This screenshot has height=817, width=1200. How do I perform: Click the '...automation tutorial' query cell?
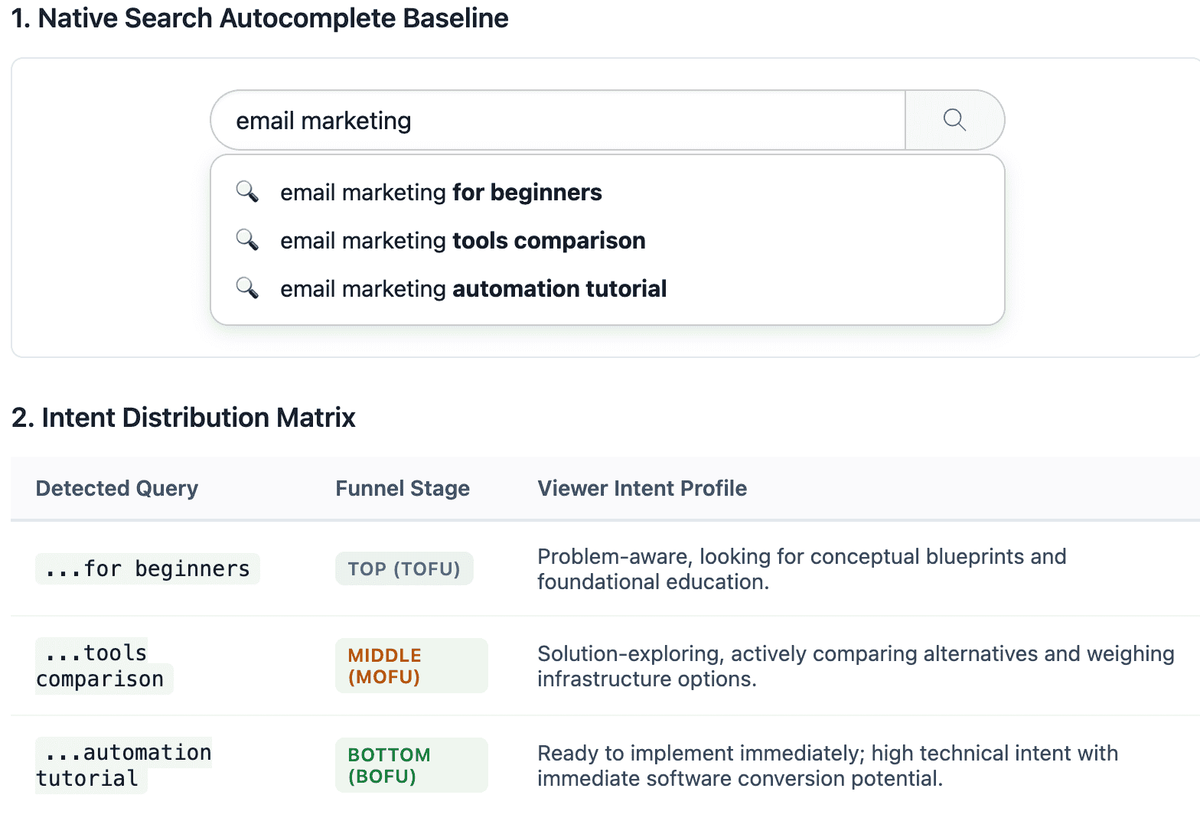(x=124, y=765)
